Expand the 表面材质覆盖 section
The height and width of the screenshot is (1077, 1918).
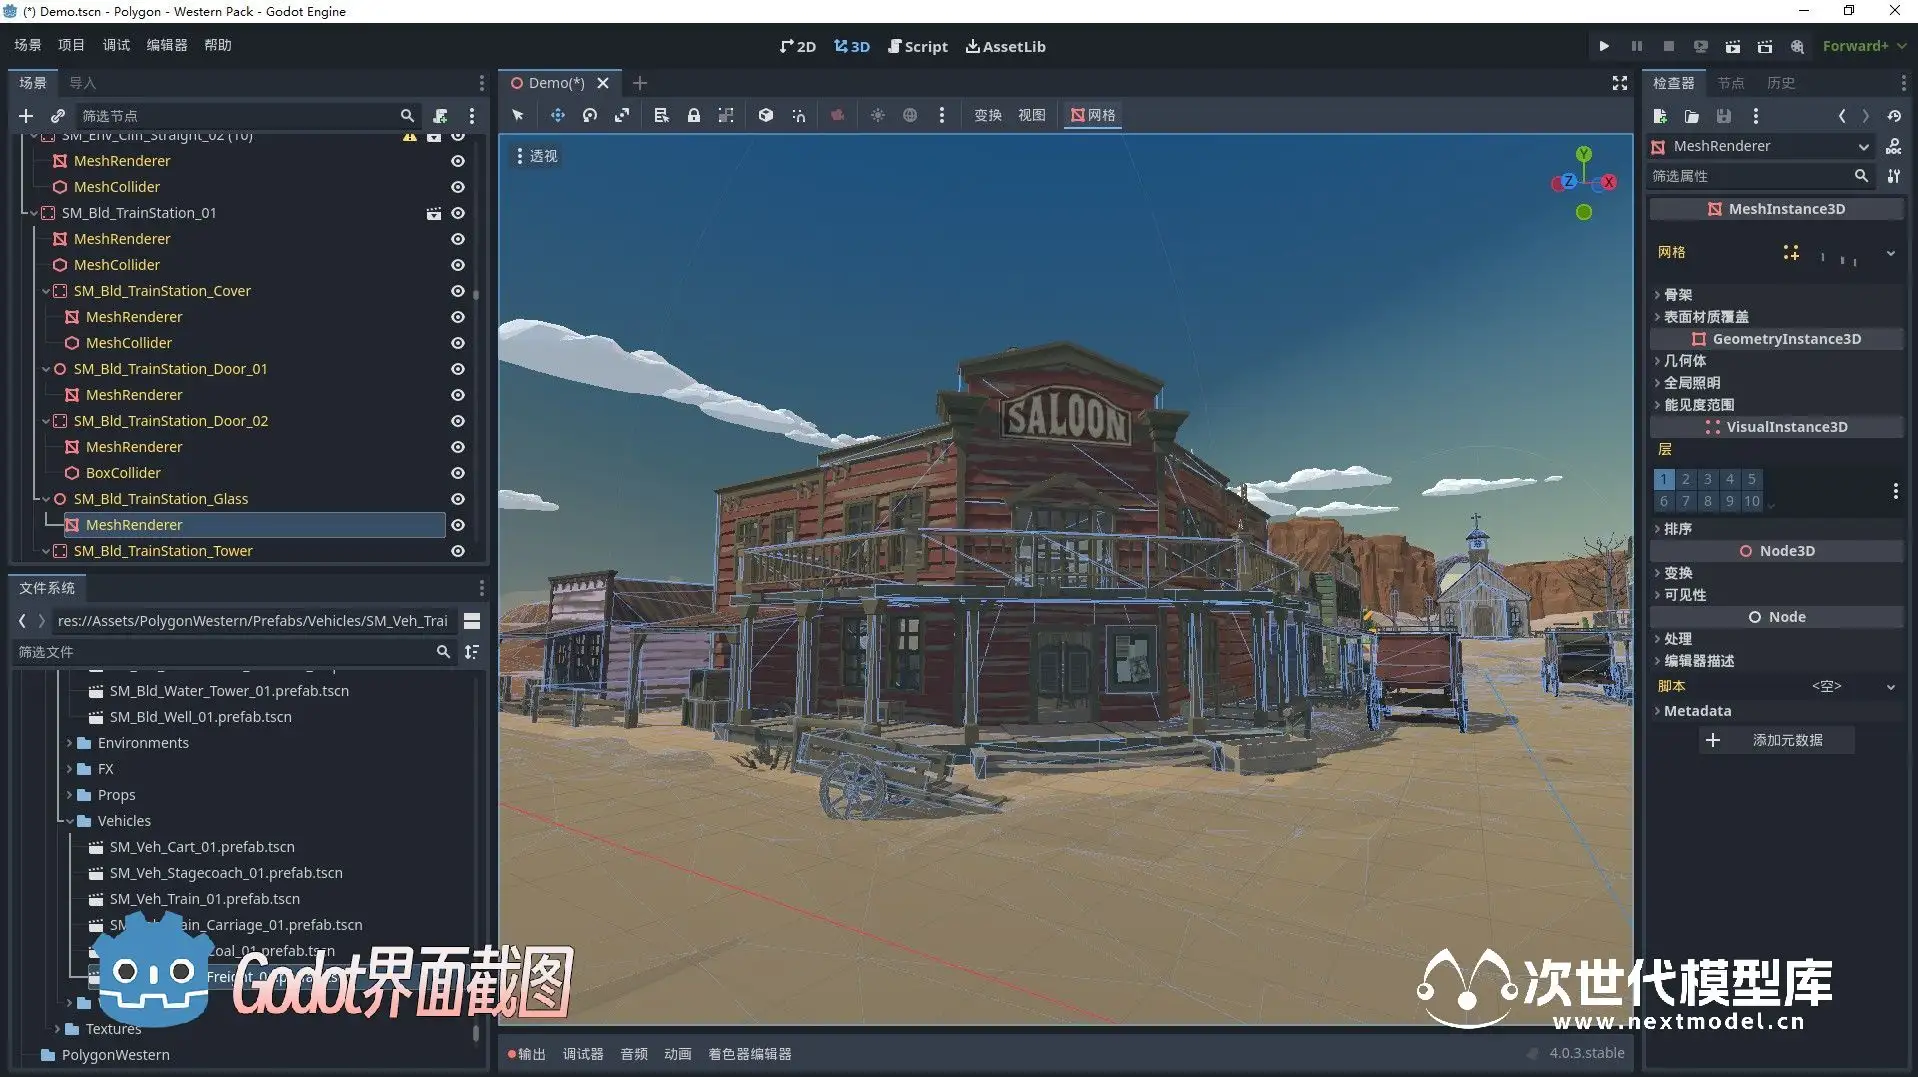click(1705, 317)
